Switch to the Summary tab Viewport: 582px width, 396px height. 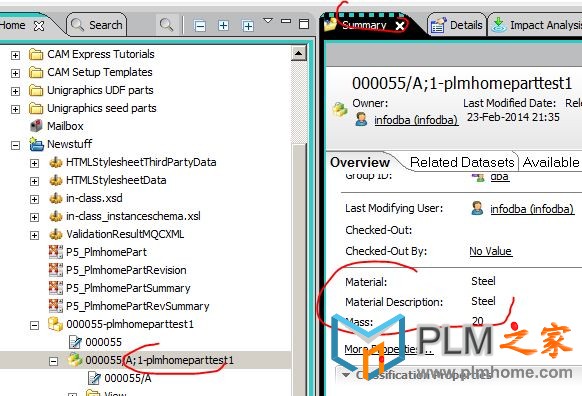(x=364, y=25)
